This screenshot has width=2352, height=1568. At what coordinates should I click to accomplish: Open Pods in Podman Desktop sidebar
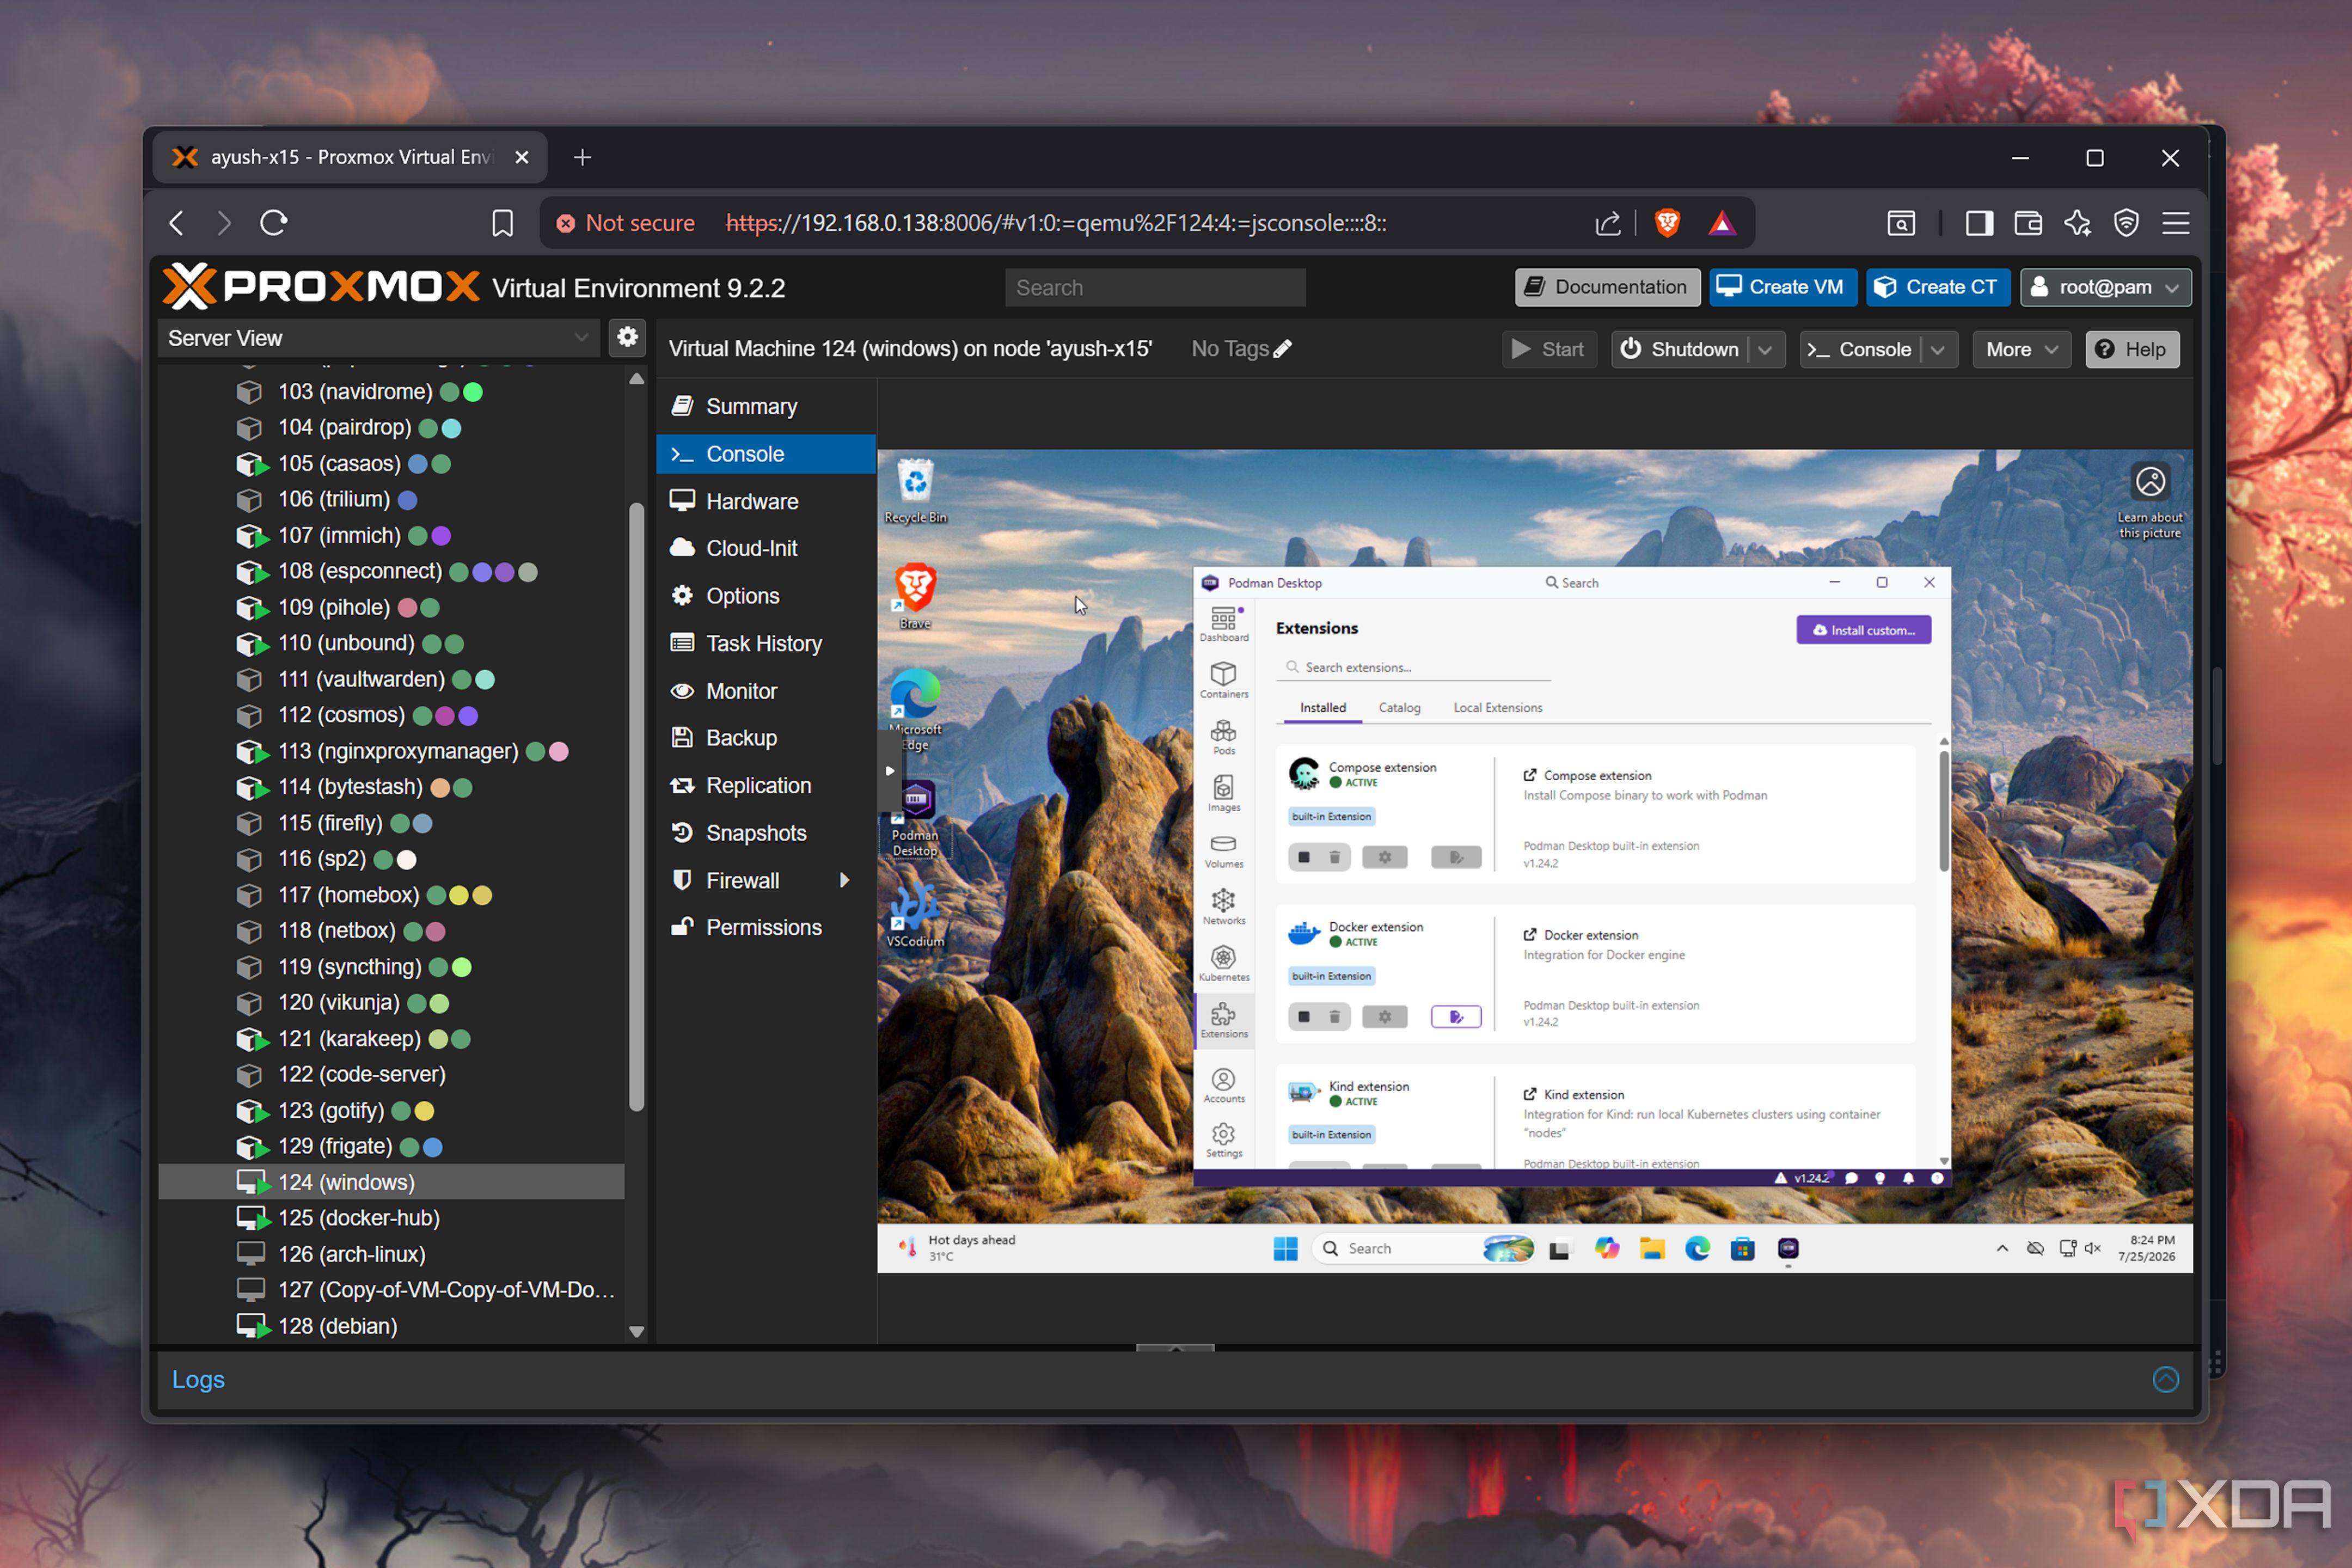(1223, 737)
